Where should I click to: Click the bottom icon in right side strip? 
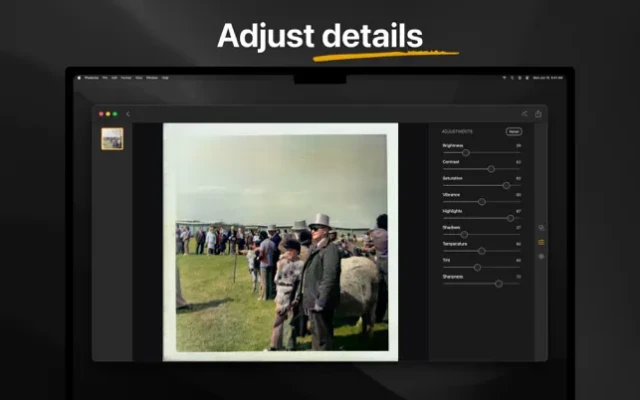(x=542, y=256)
